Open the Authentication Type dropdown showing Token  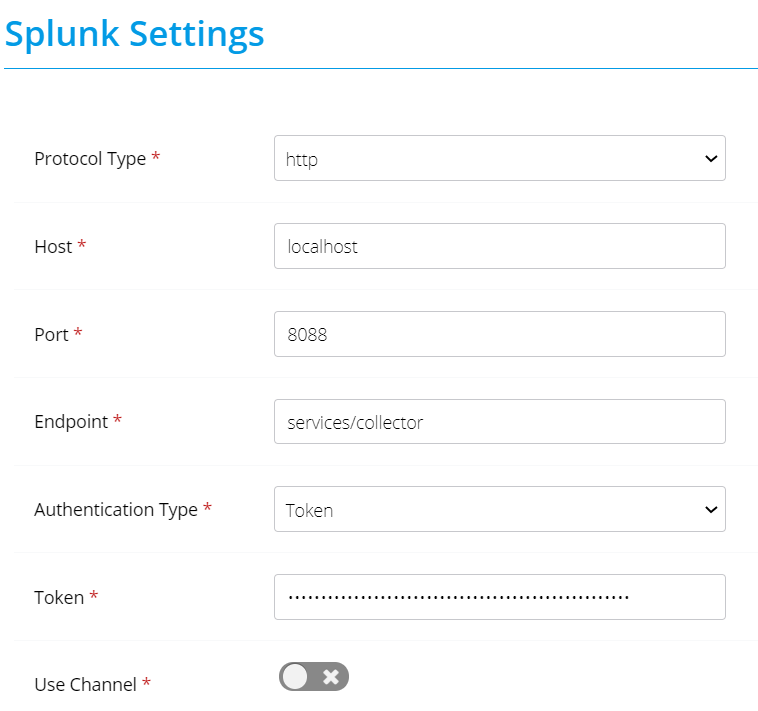pos(499,509)
